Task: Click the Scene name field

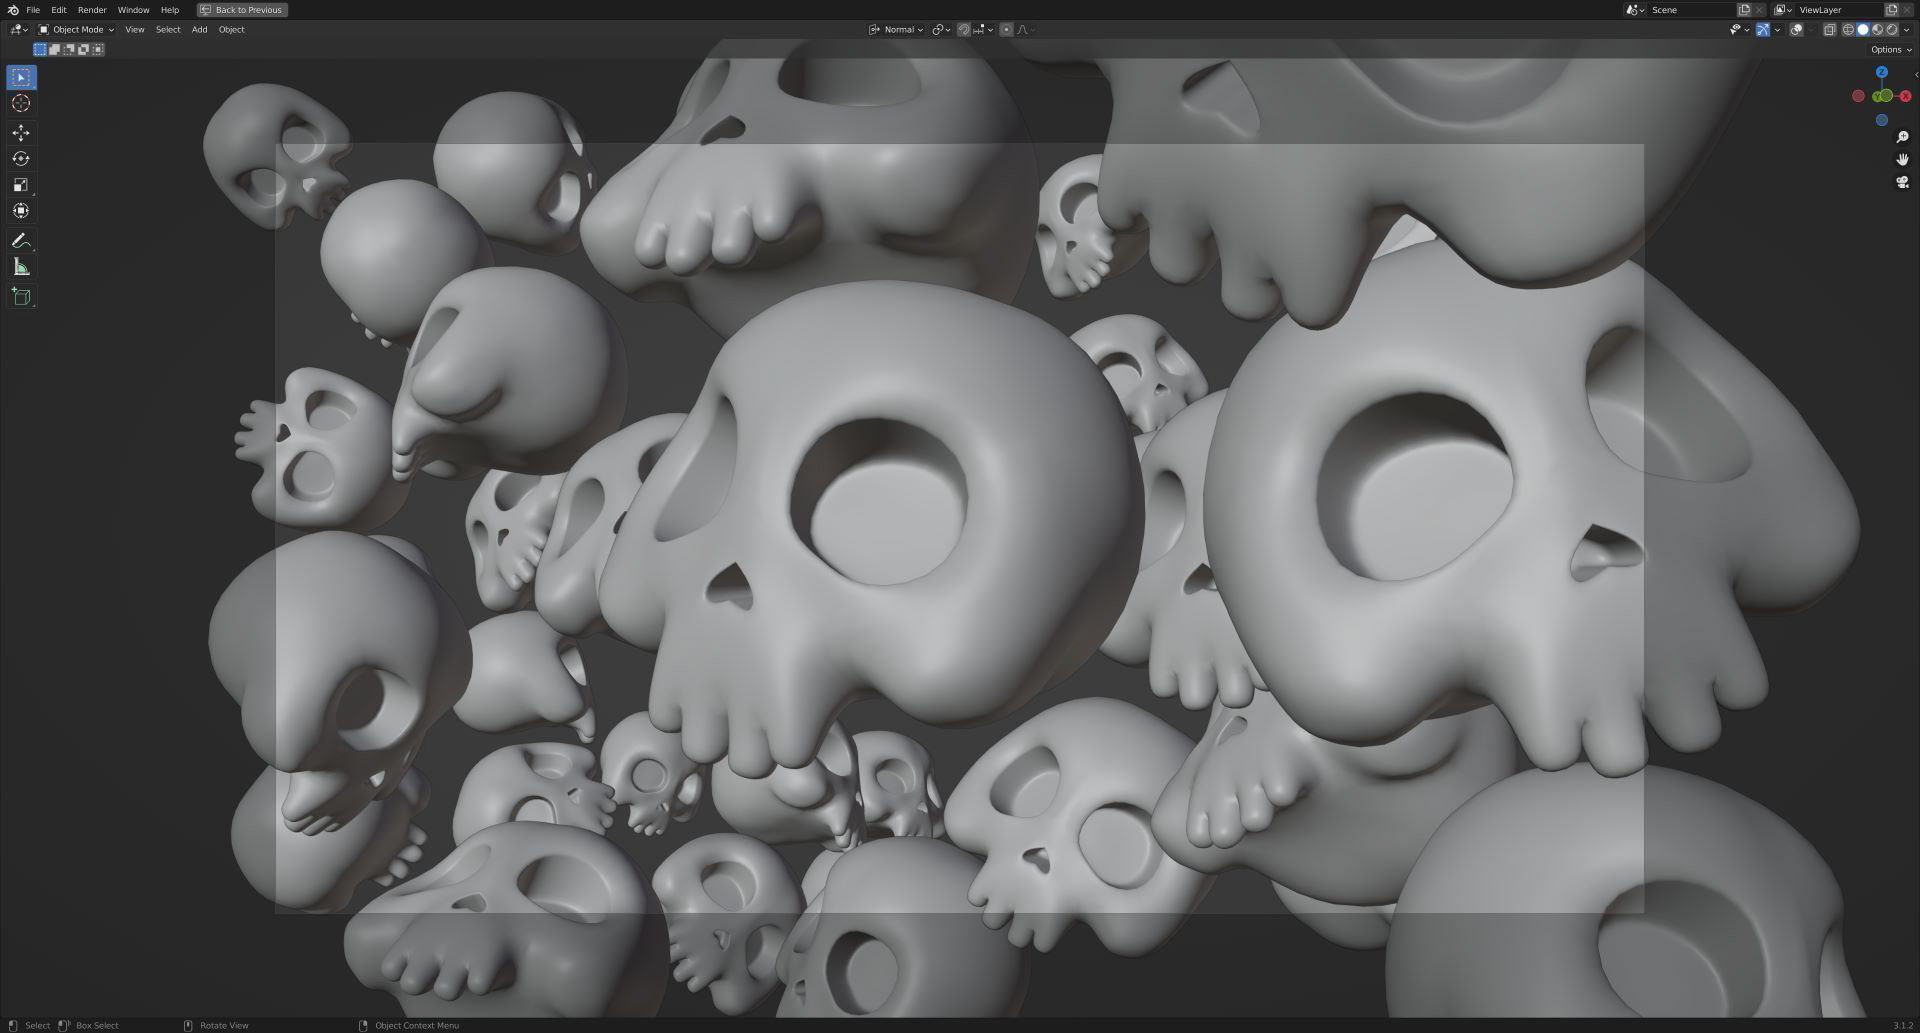Action: (1692, 10)
